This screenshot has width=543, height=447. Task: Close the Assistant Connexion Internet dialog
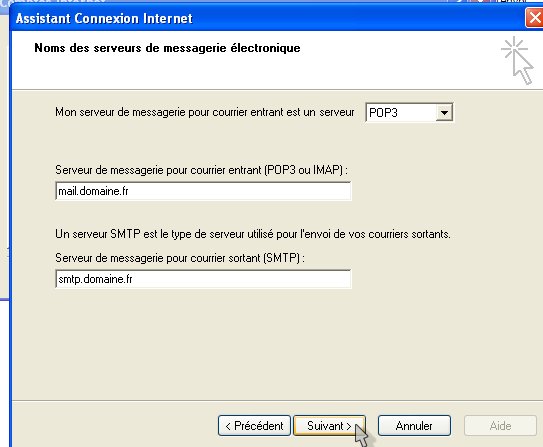point(534,18)
